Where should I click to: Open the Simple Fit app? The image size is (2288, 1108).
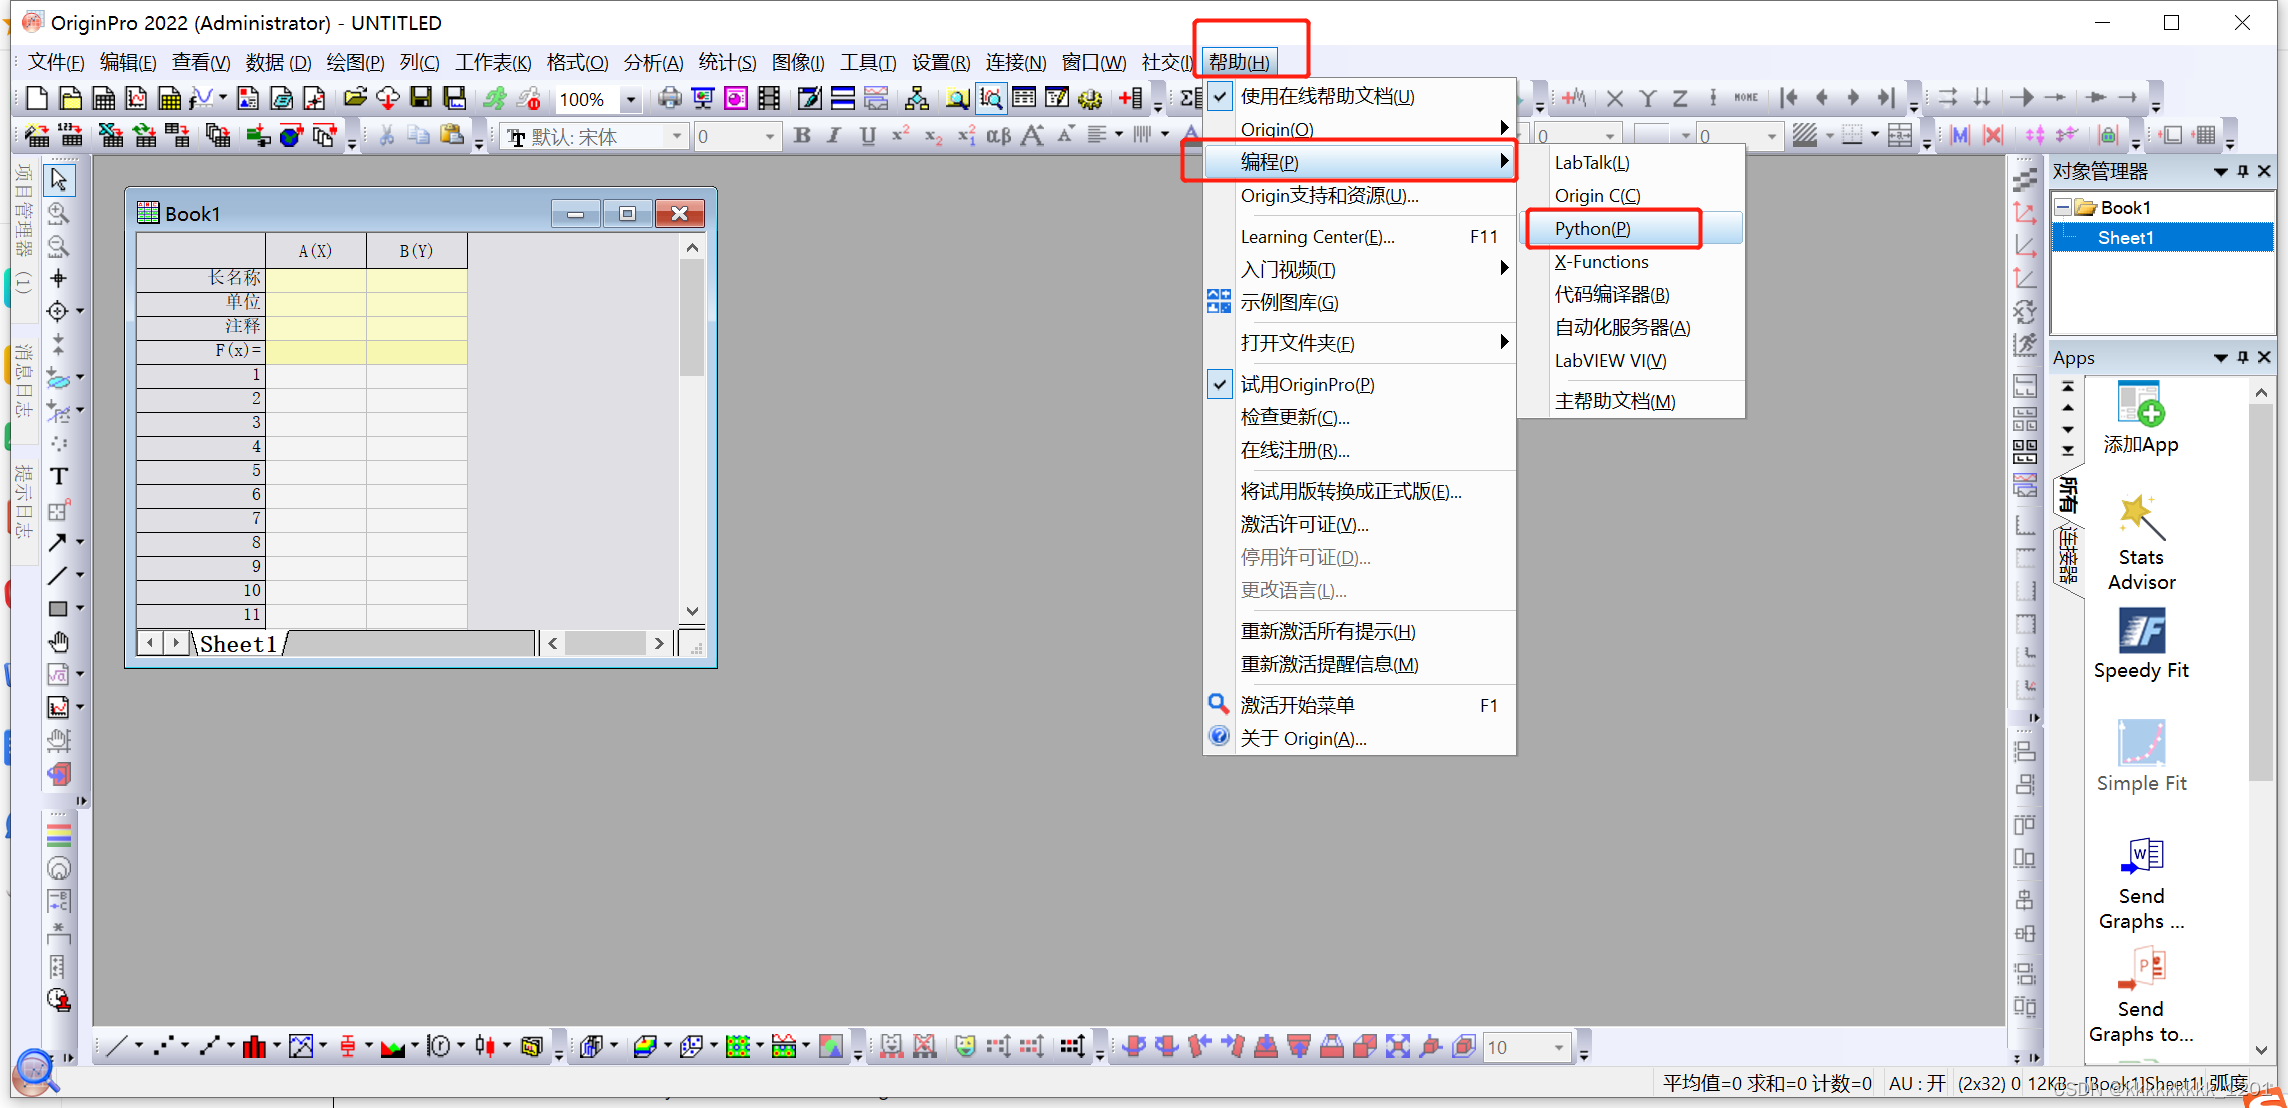click(x=2141, y=757)
